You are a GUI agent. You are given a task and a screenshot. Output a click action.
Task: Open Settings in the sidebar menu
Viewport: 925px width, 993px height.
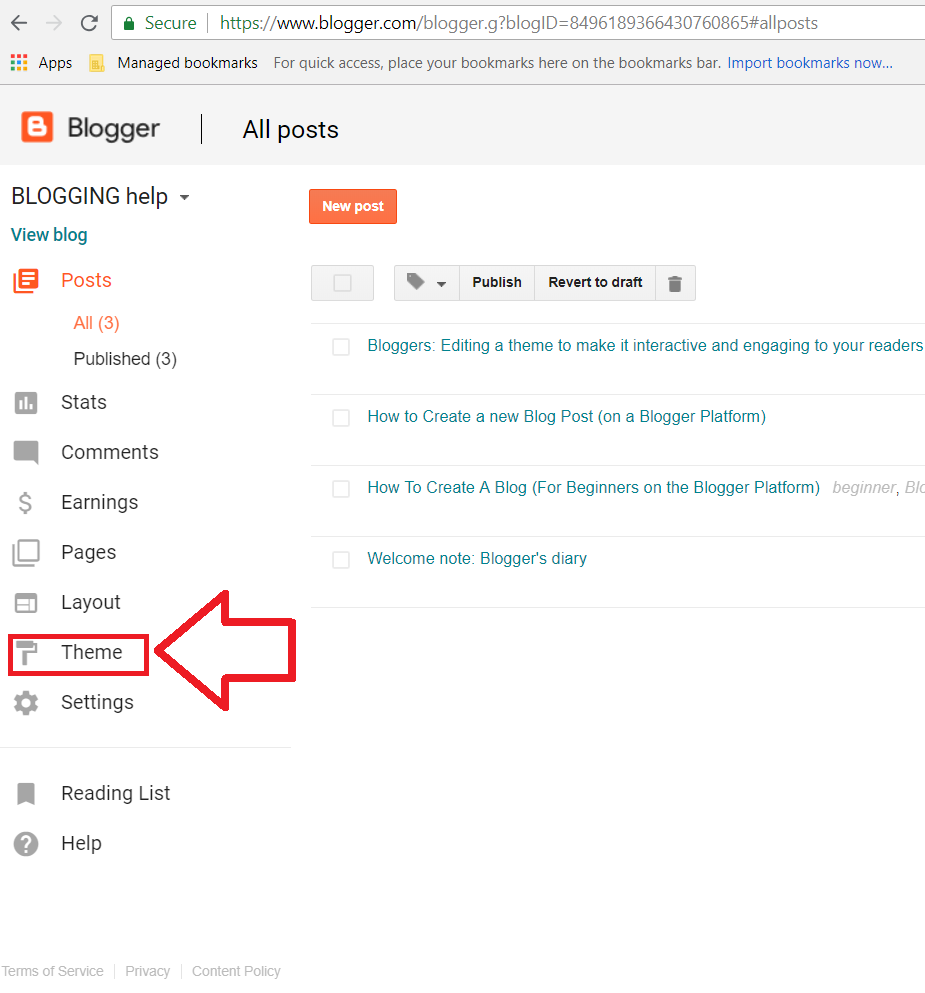(x=97, y=702)
